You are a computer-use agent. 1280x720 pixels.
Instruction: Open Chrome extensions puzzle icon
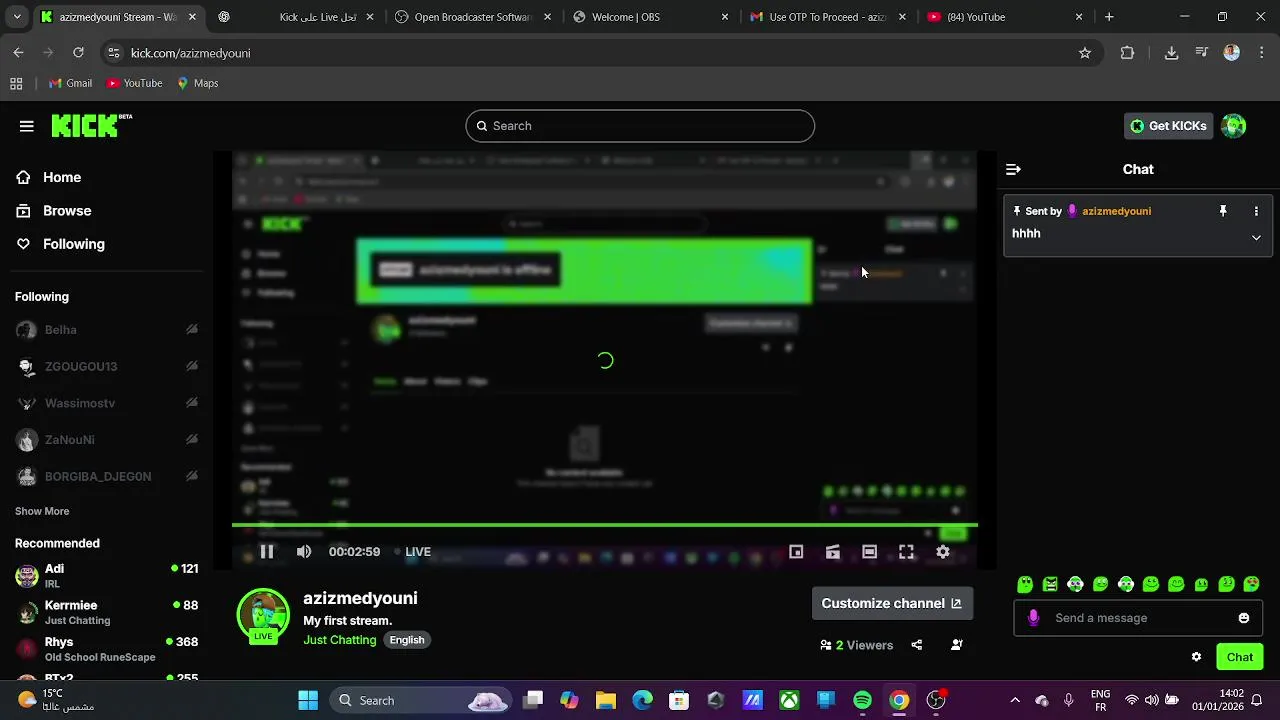tap(1127, 53)
